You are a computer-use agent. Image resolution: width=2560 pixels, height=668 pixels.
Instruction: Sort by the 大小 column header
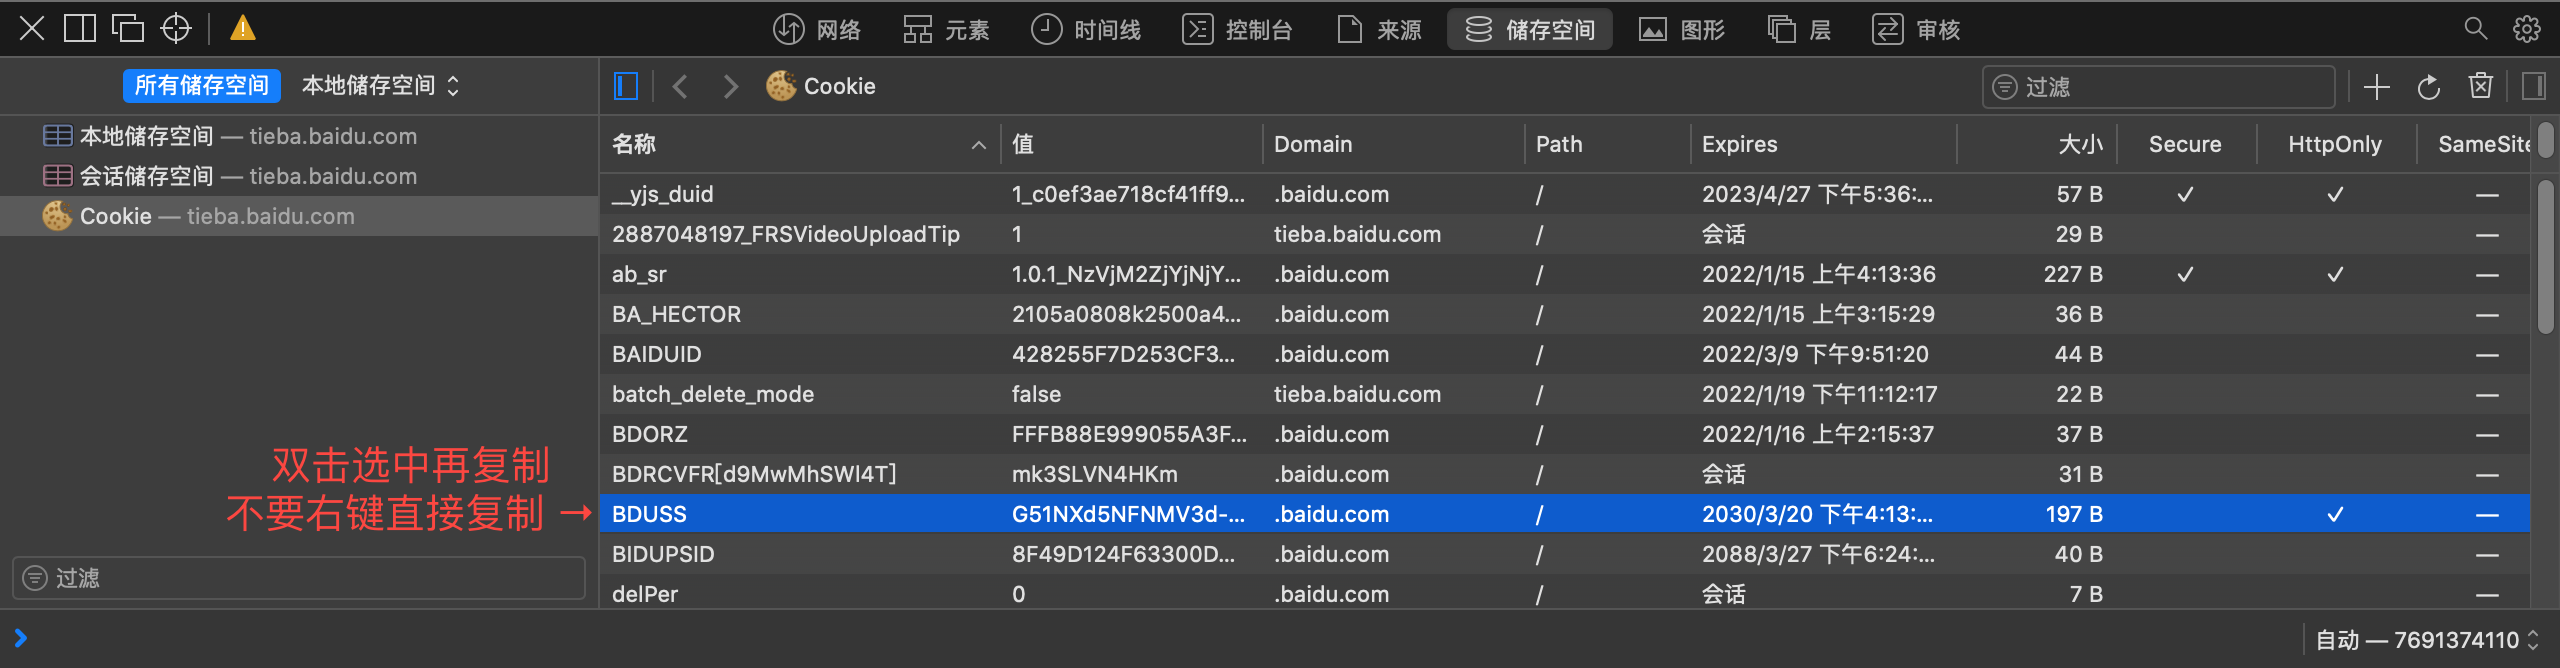(x=2036, y=144)
